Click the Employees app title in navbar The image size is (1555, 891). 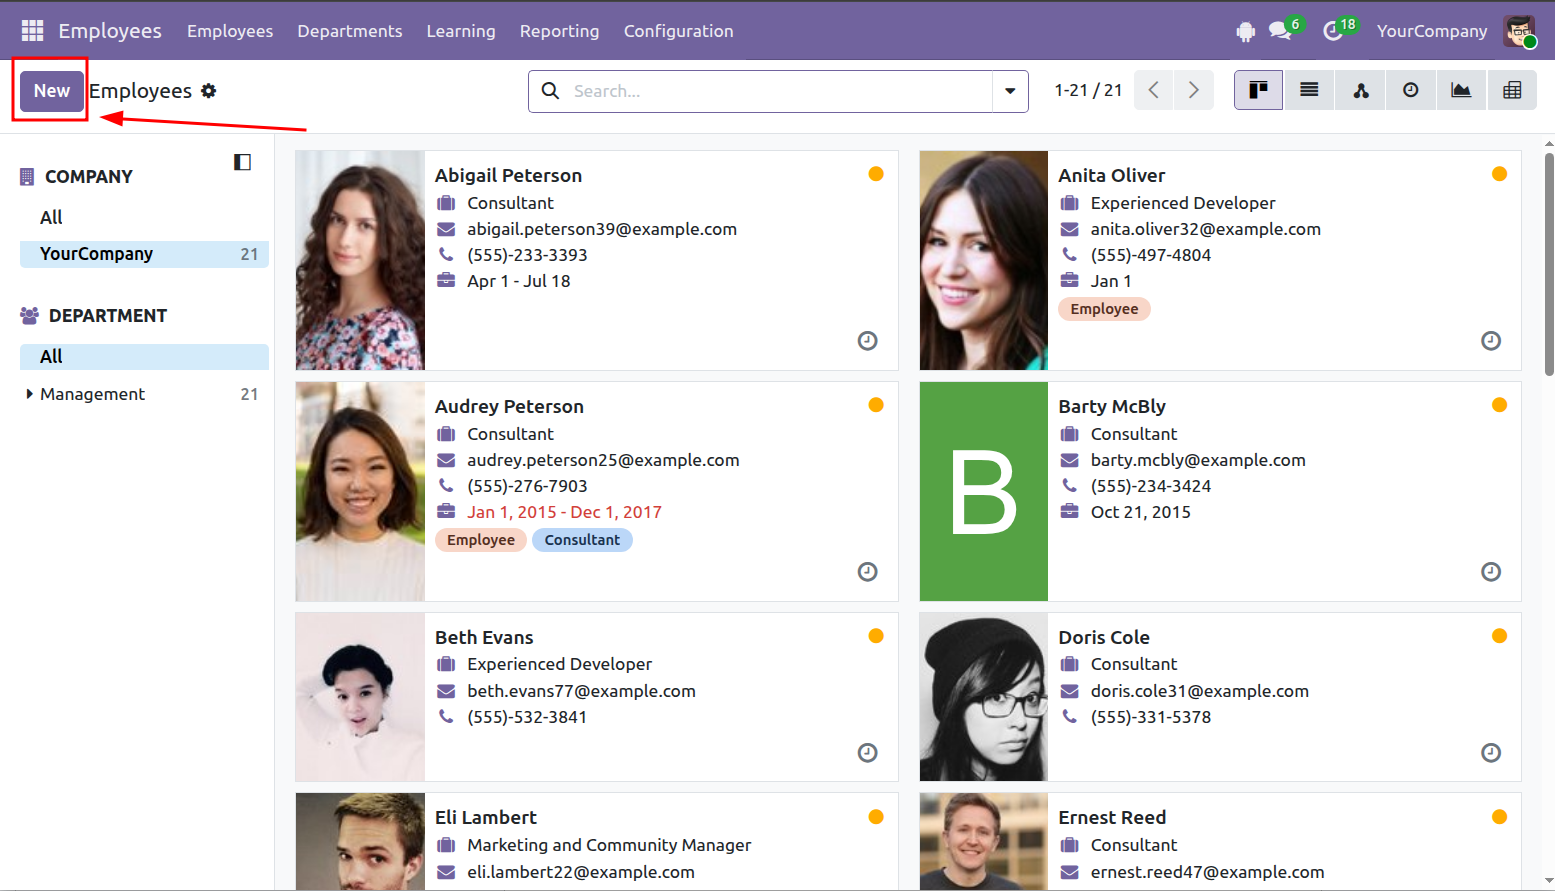coord(110,31)
